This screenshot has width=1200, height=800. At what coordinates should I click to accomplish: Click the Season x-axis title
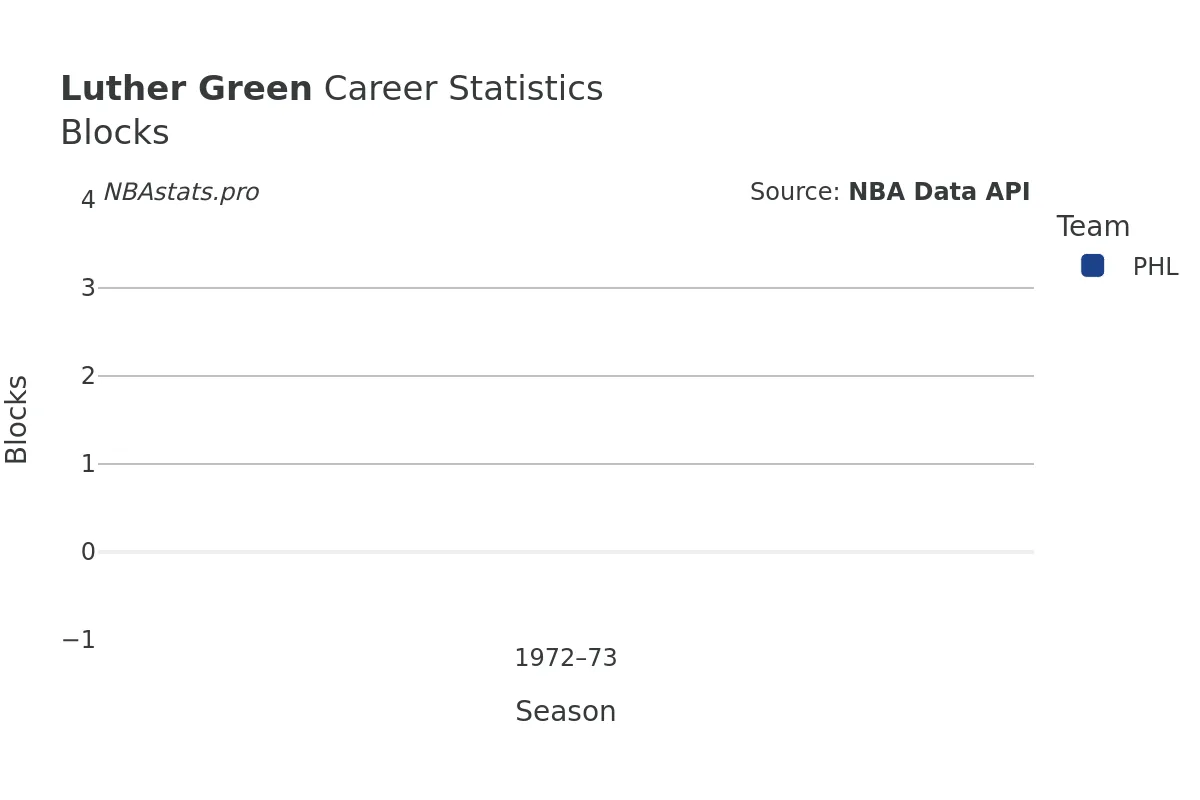565,712
